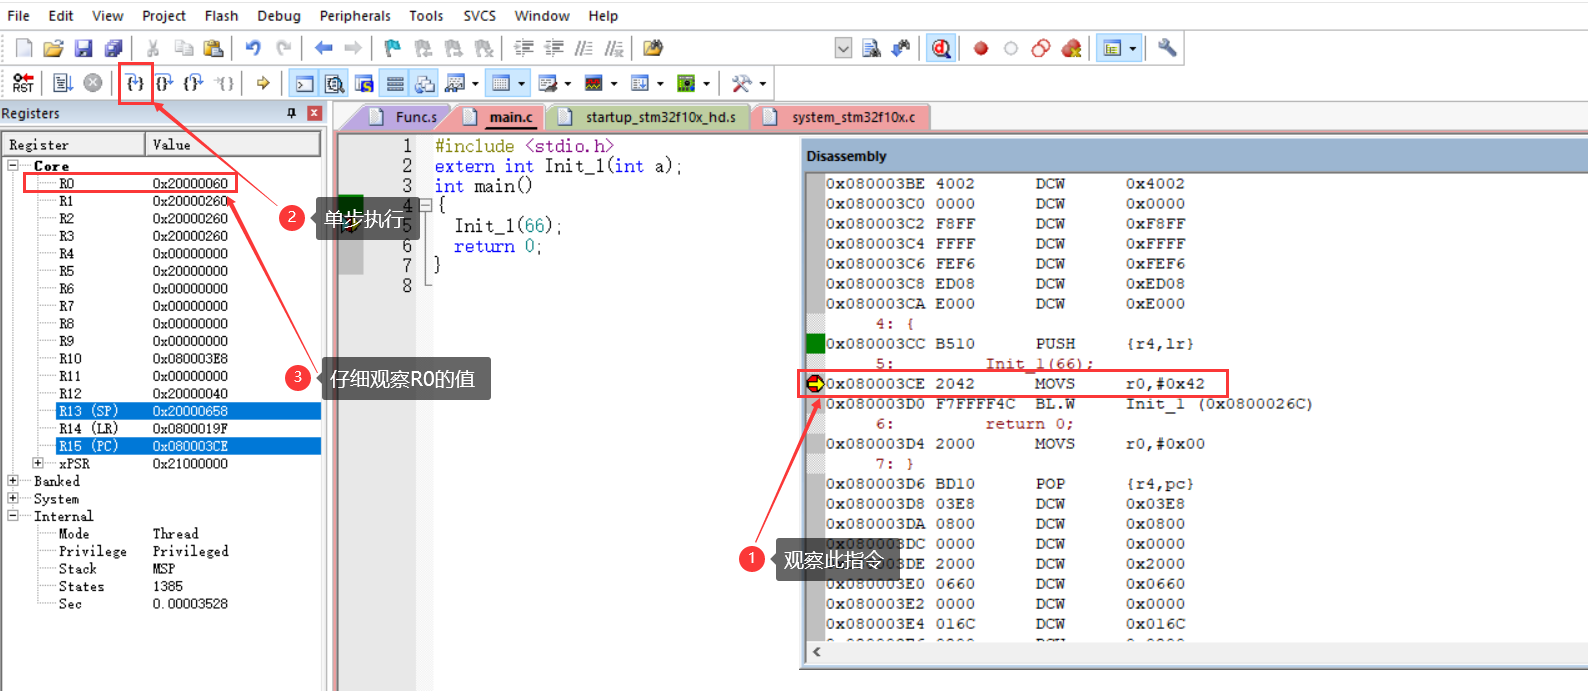
Task: Disable all breakpoints icon
Action: click(1041, 48)
